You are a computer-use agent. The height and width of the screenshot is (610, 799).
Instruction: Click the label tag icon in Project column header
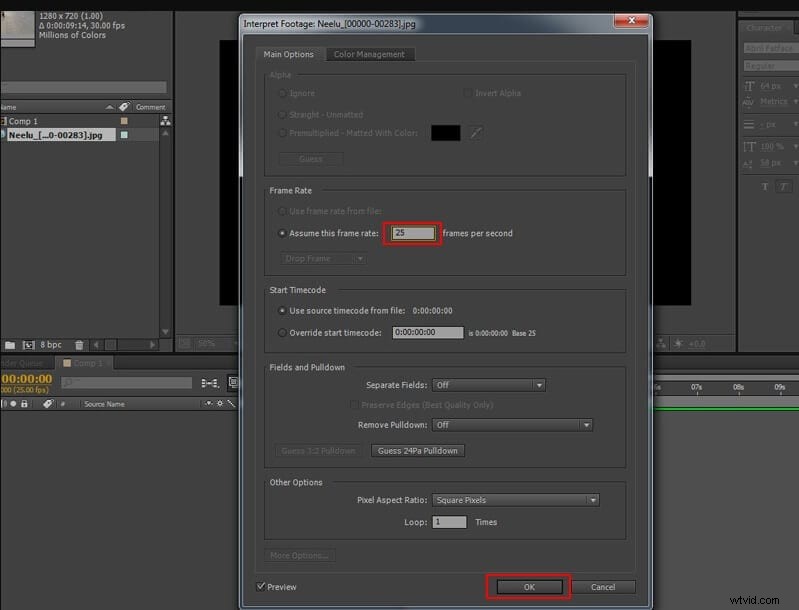point(124,107)
